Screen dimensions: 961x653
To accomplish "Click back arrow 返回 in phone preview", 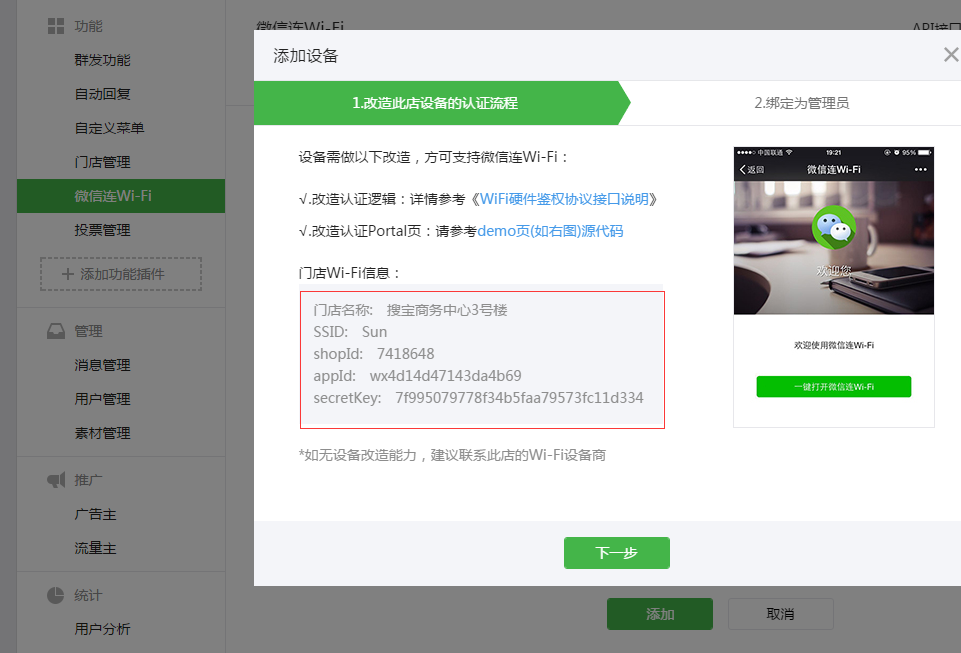I will point(752,170).
